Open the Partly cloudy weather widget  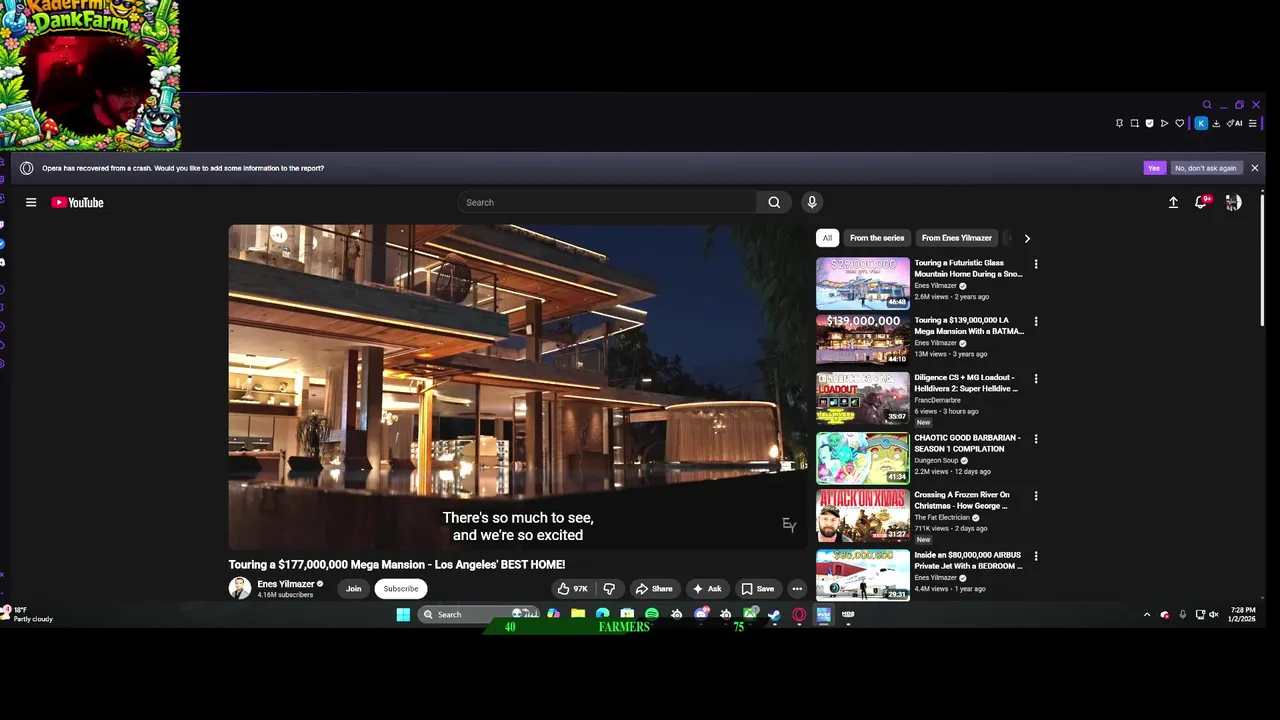[28, 614]
